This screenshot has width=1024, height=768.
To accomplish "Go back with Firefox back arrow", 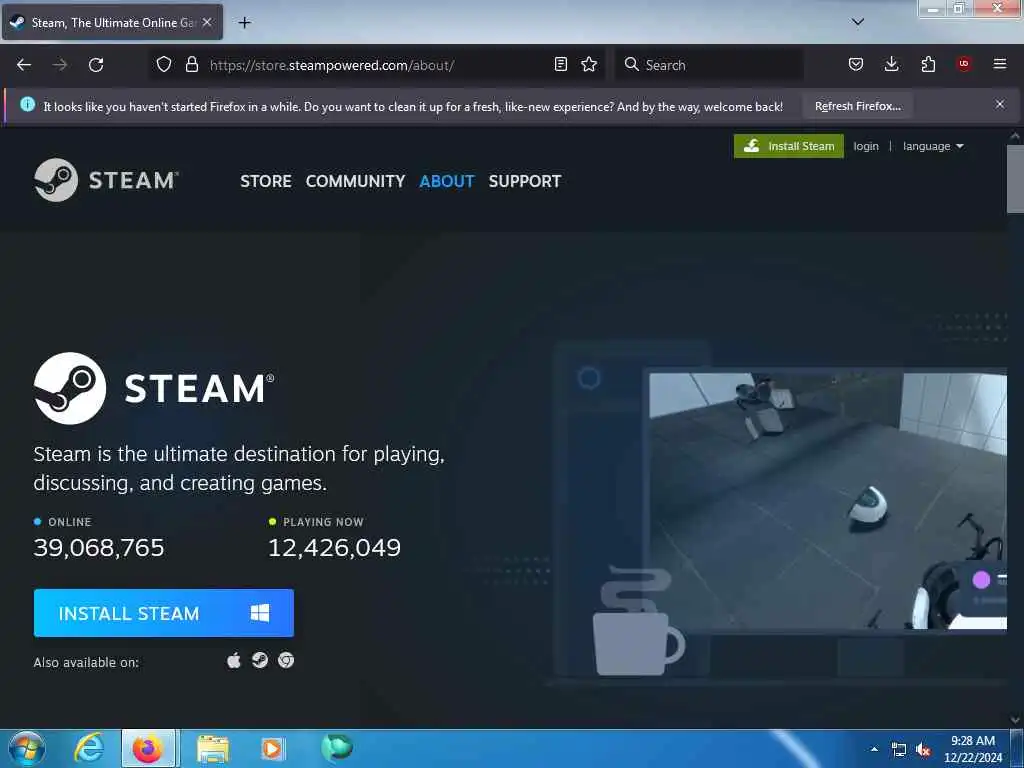I will (24, 65).
